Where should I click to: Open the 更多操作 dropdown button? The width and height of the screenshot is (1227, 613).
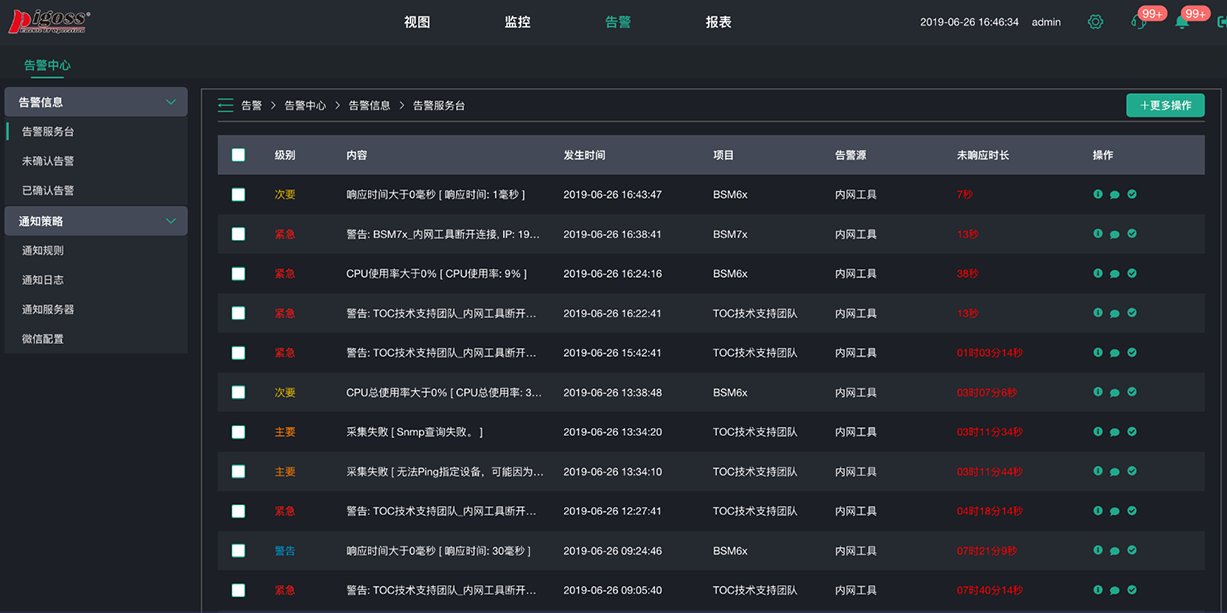tap(1164, 104)
